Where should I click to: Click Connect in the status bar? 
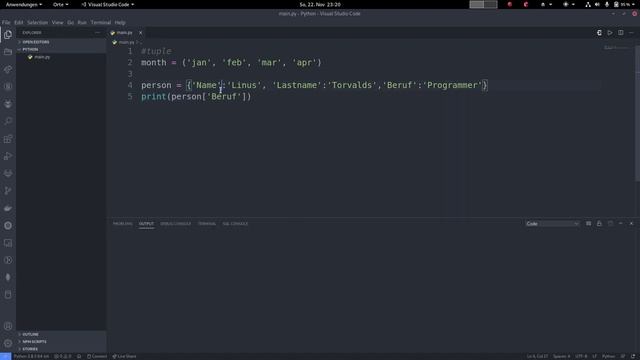point(97,356)
